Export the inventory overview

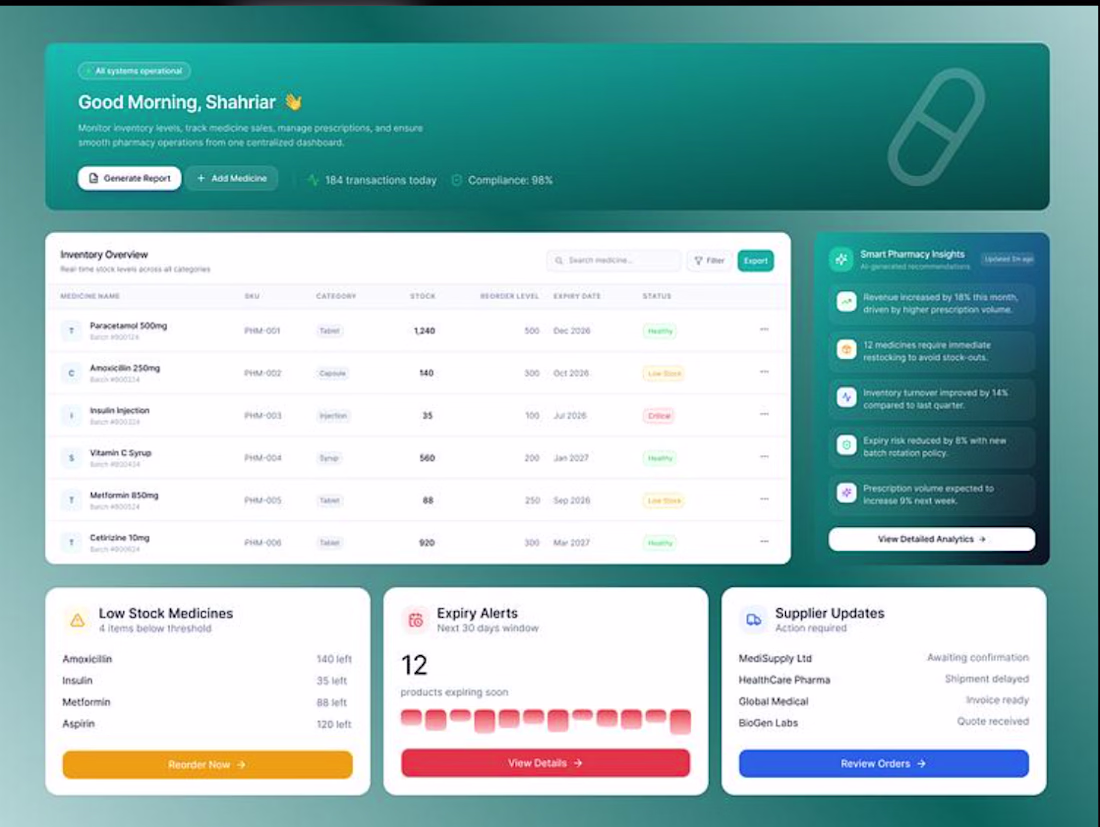point(756,261)
